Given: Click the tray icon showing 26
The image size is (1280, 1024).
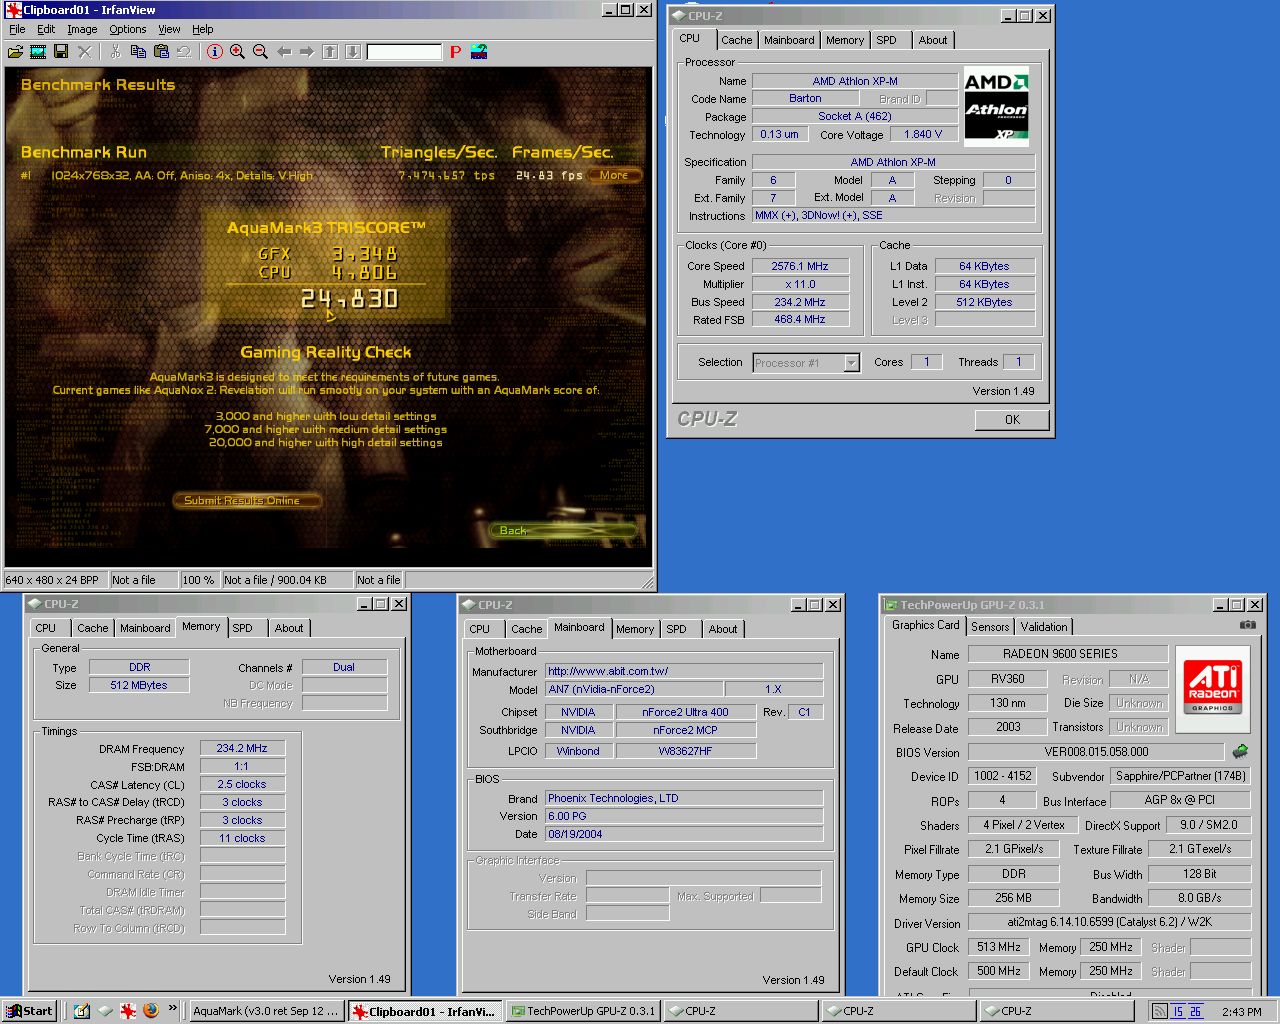Looking at the screenshot, I should coord(1195,1011).
